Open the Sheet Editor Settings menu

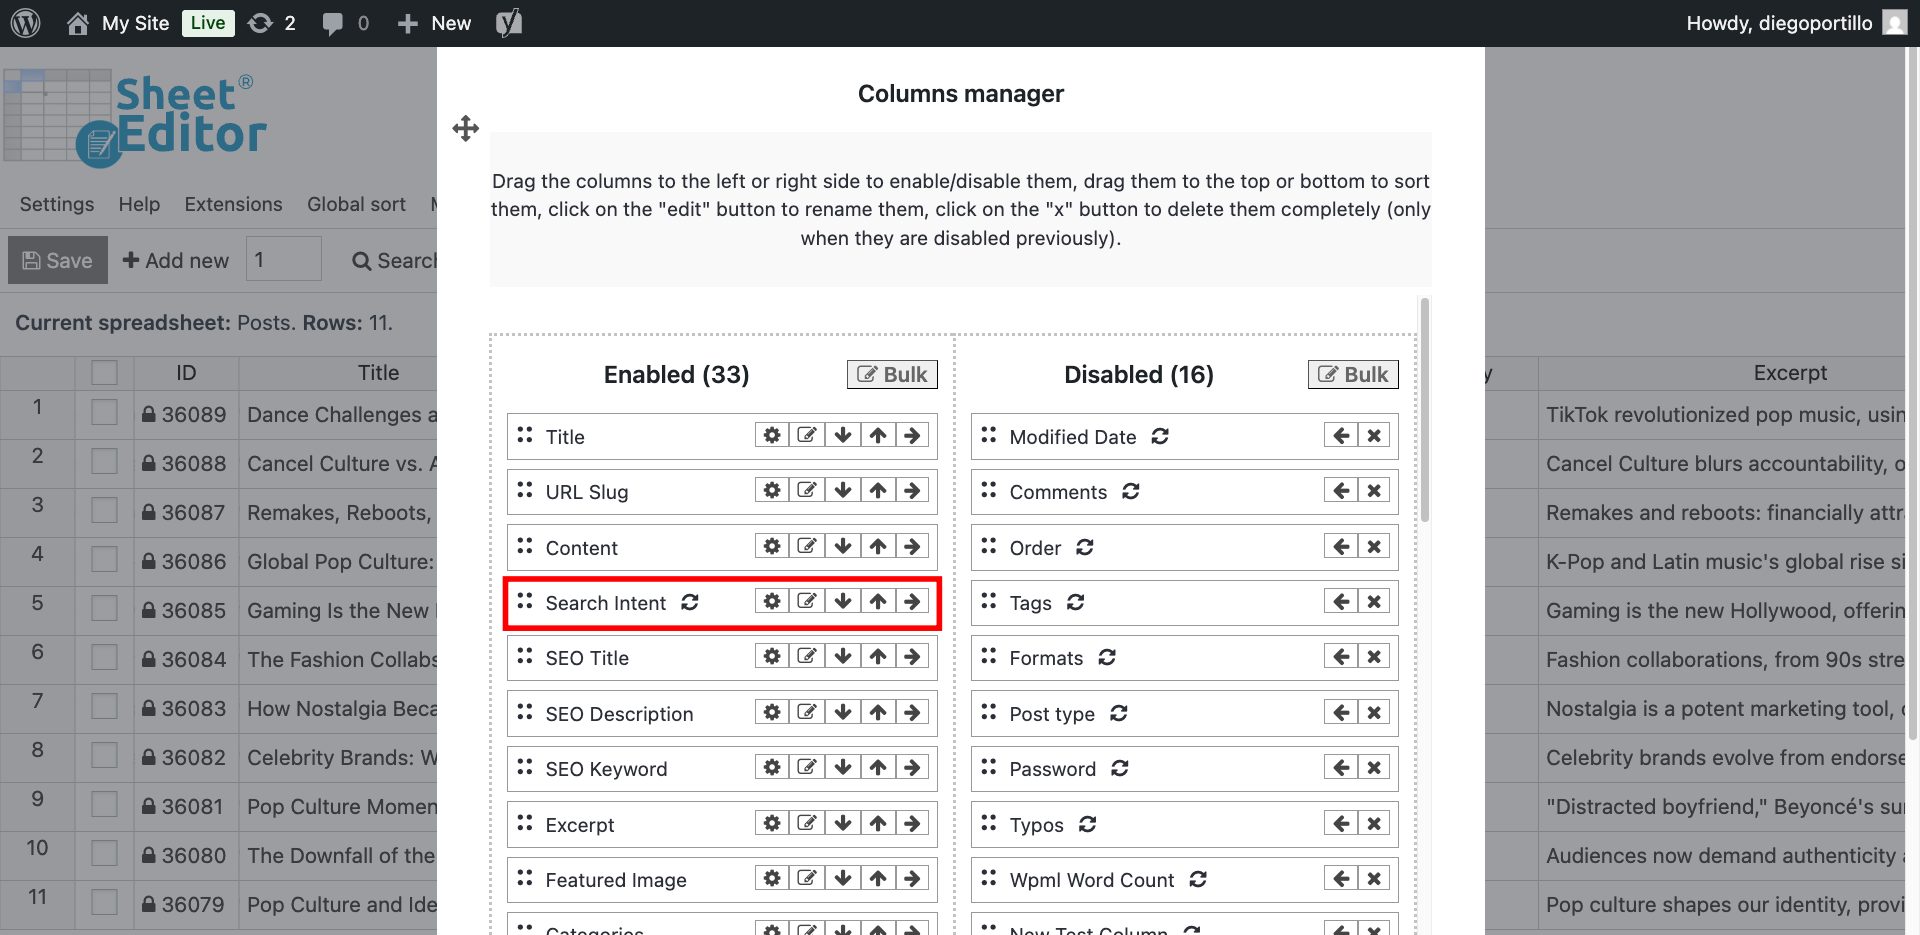tap(56, 204)
